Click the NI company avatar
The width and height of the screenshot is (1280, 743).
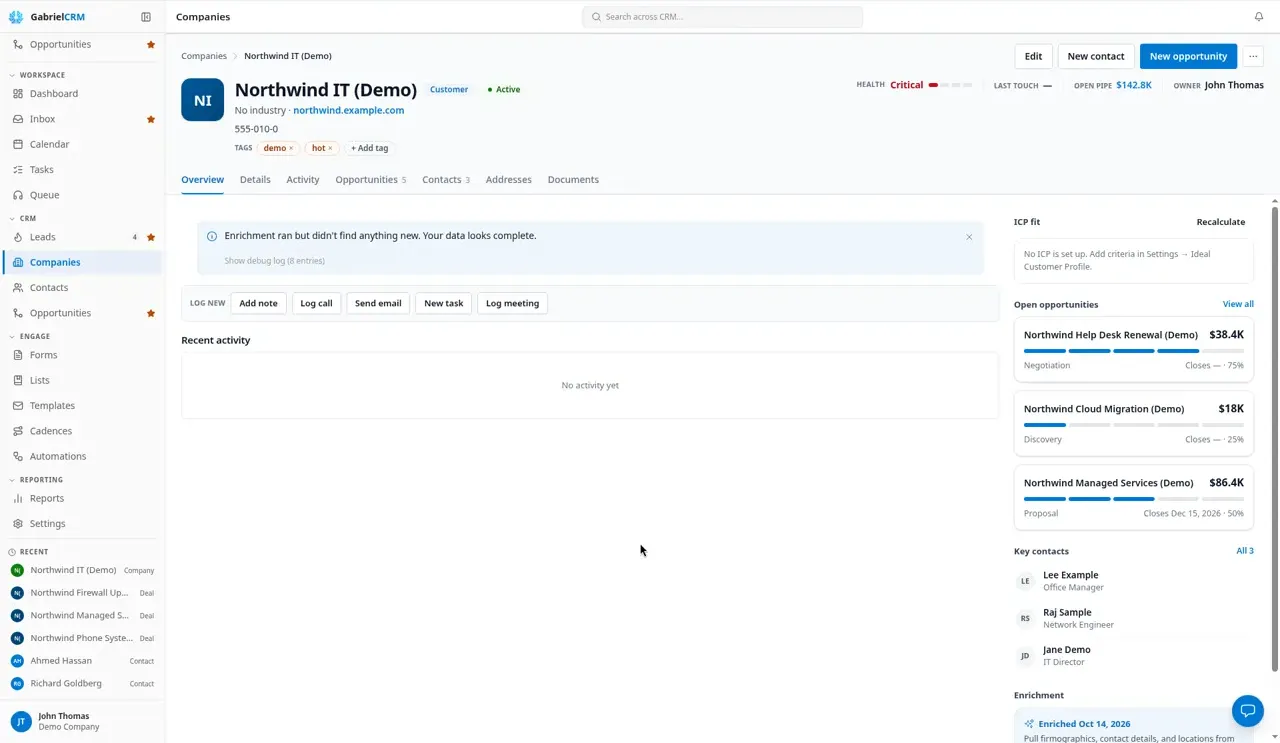202,100
